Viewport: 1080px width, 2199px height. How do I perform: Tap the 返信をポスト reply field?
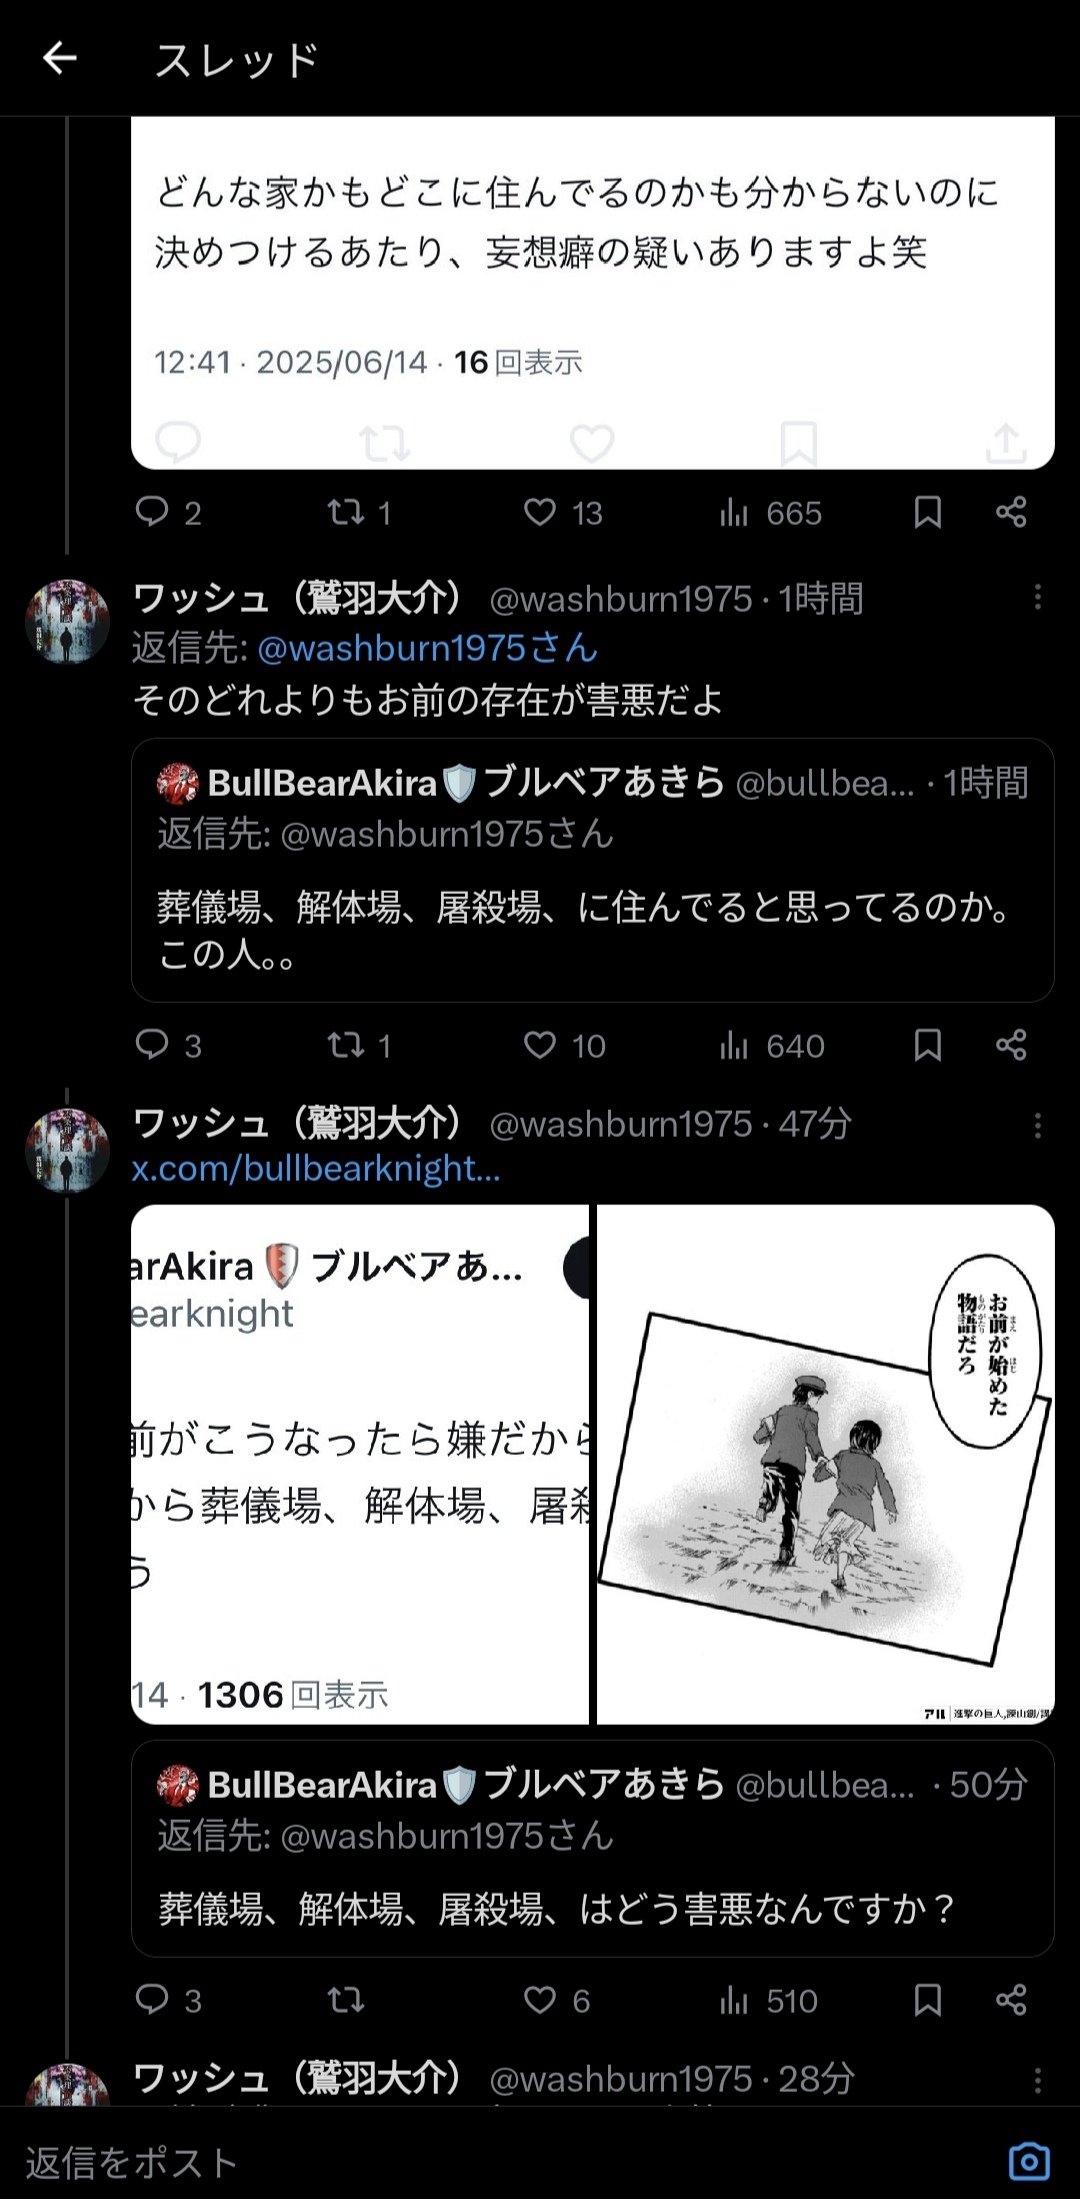tap(500, 2162)
